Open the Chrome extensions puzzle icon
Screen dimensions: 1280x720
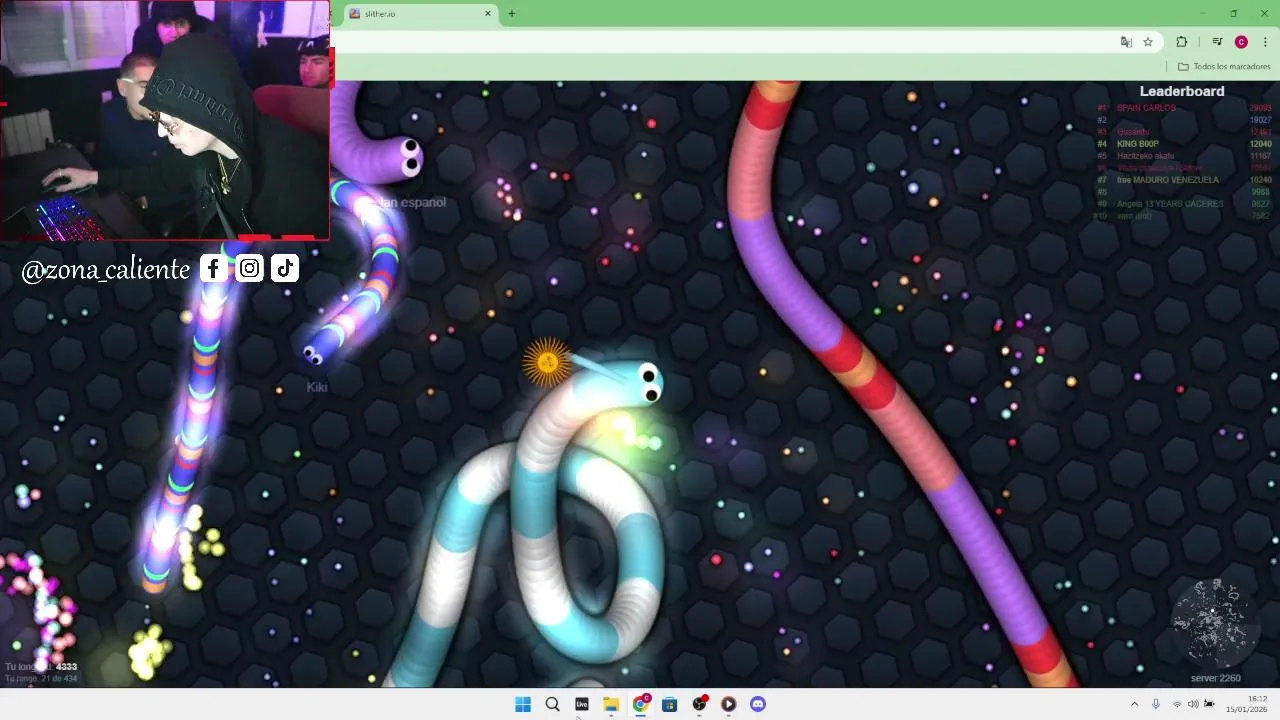[1182, 42]
